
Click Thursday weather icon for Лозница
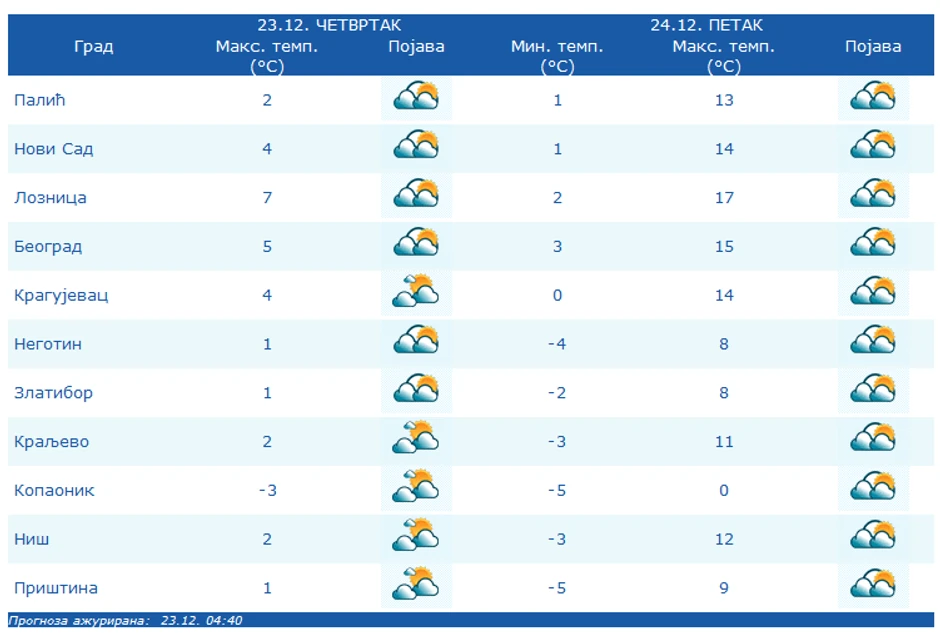[416, 196]
